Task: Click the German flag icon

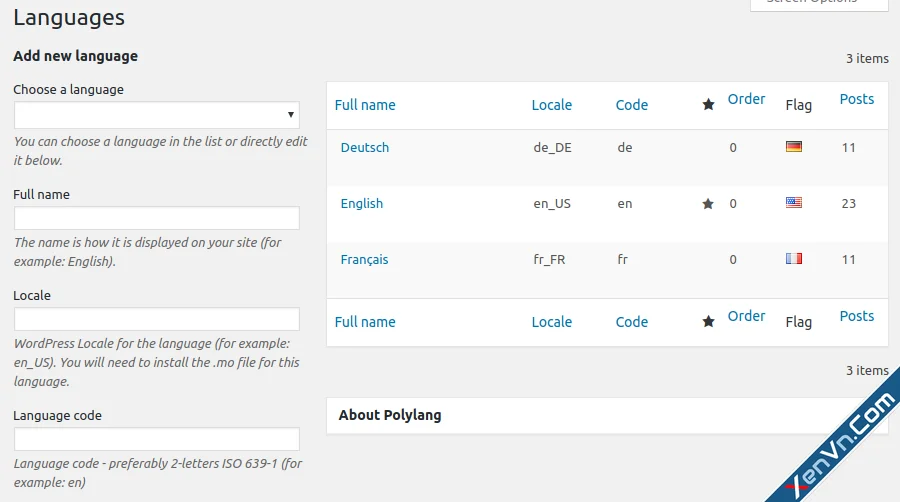Action: pos(794,147)
